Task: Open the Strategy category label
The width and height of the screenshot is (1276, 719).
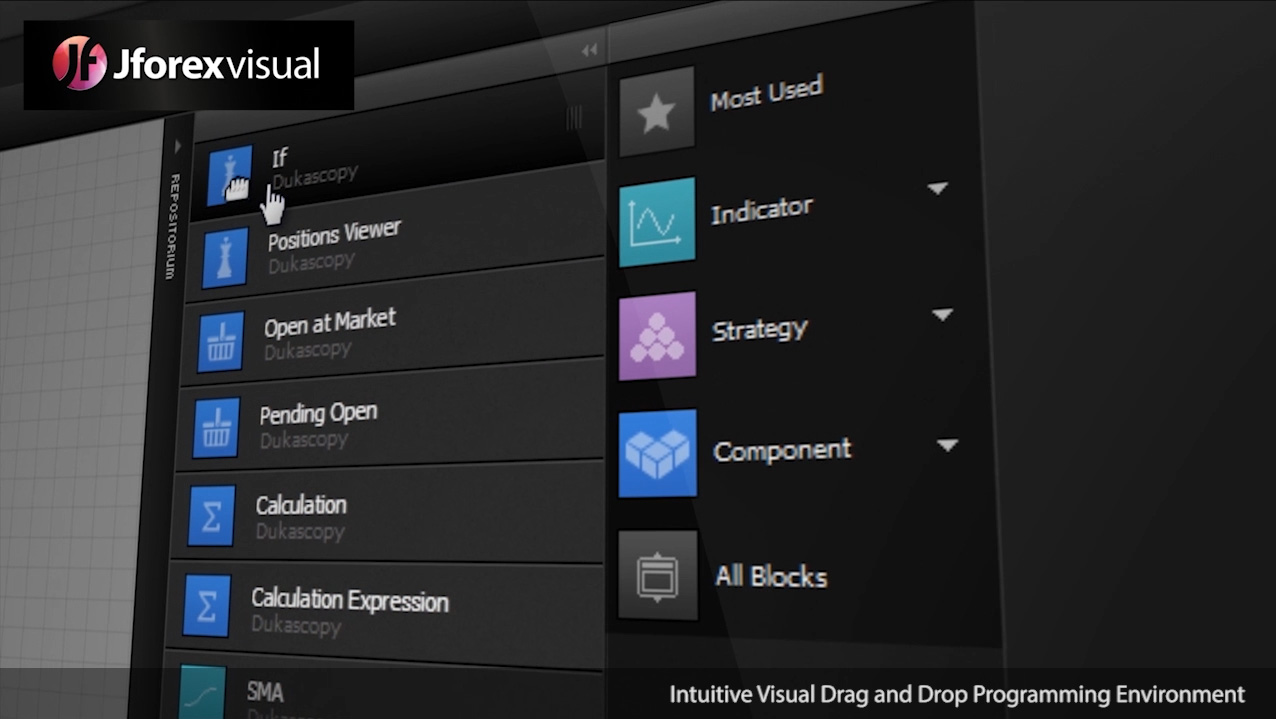Action: [760, 329]
